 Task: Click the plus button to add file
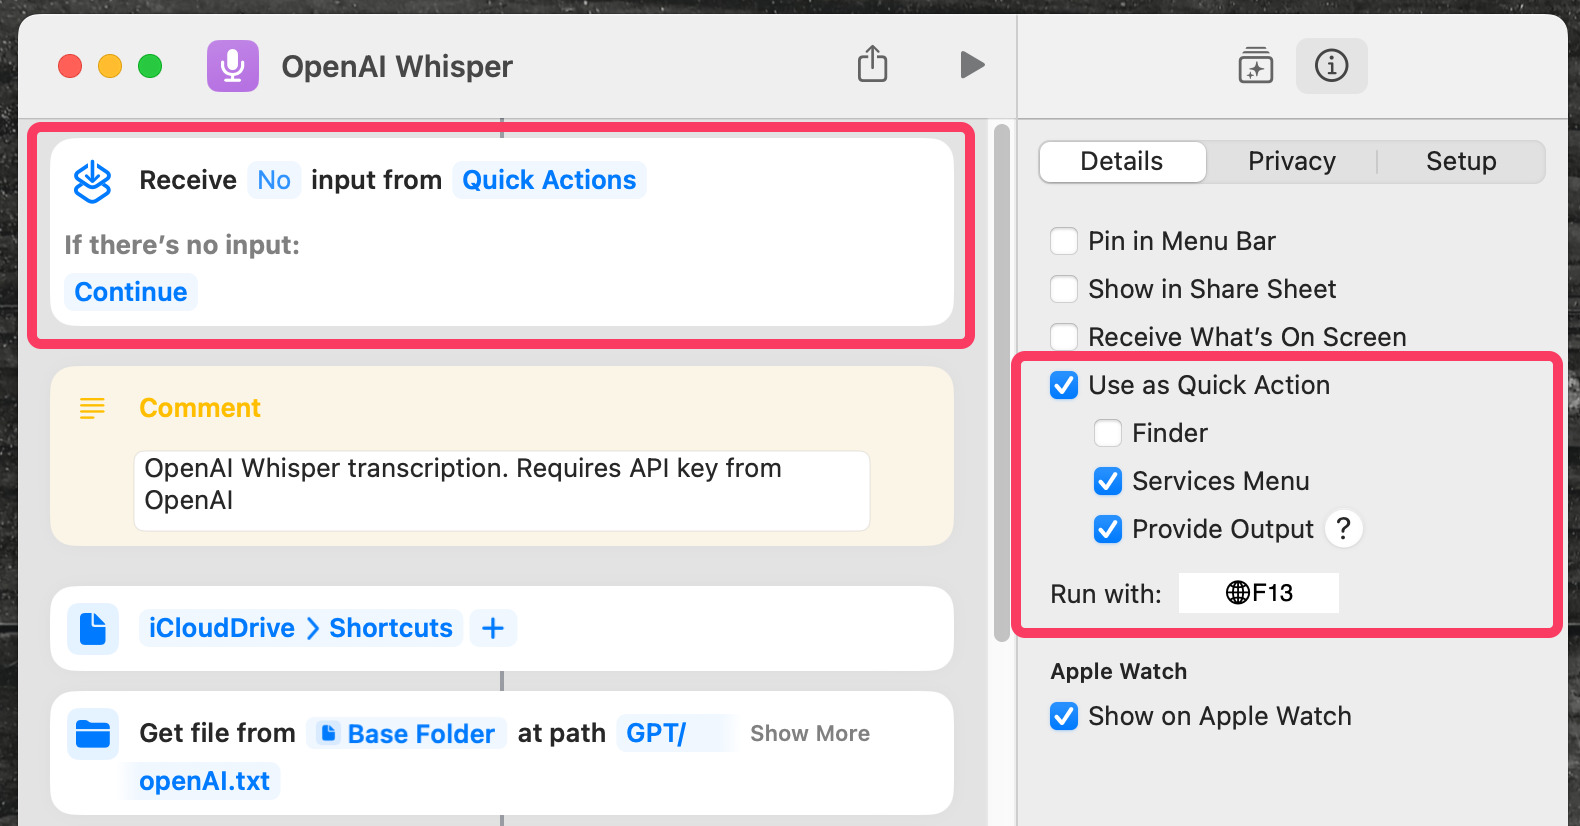[493, 628]
